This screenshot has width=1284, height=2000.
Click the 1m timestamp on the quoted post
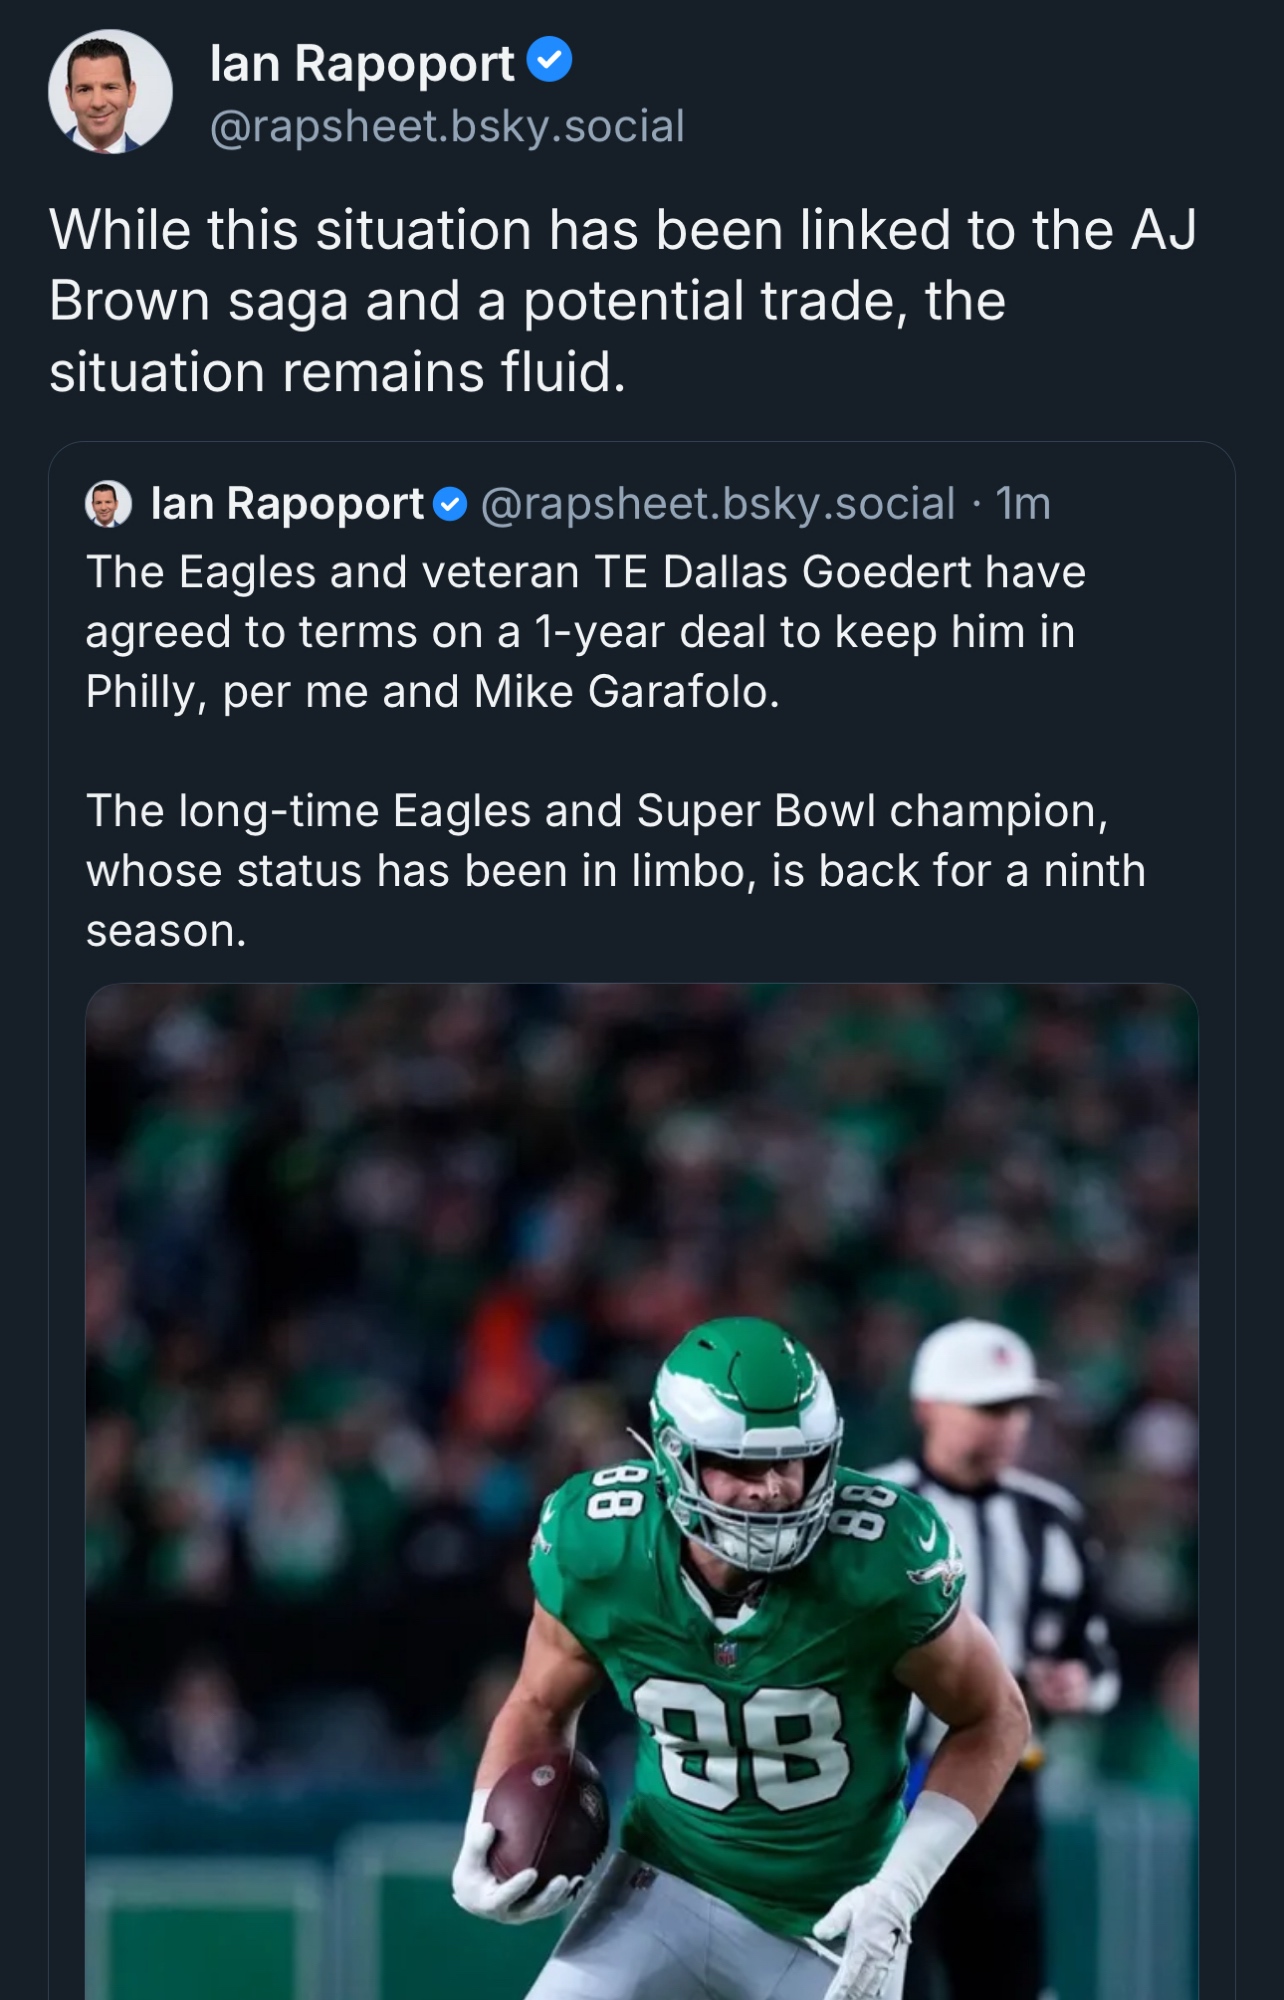[1023, 504]
